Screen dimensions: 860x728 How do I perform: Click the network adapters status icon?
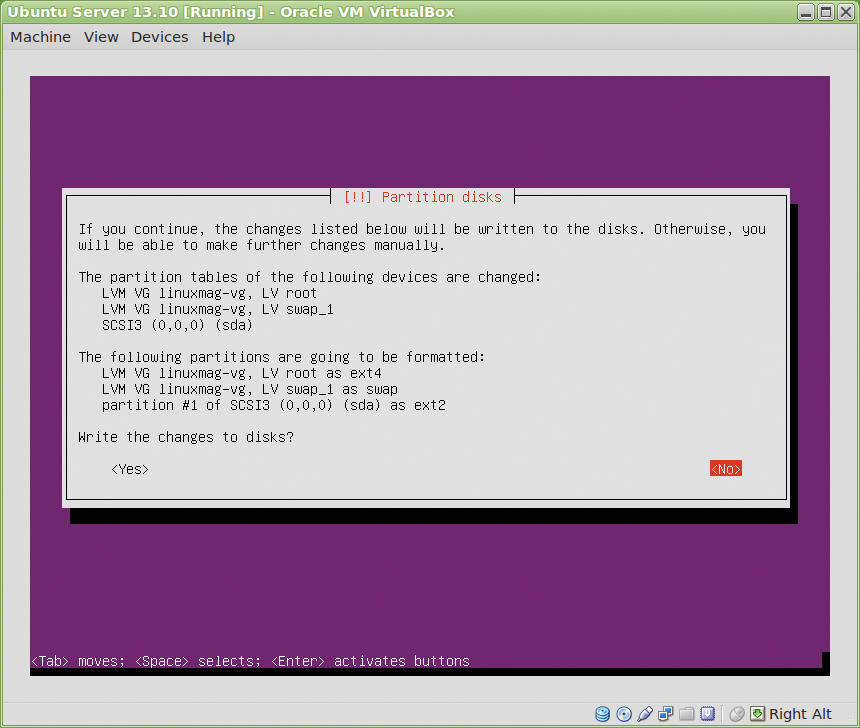(x=666, y=714)
